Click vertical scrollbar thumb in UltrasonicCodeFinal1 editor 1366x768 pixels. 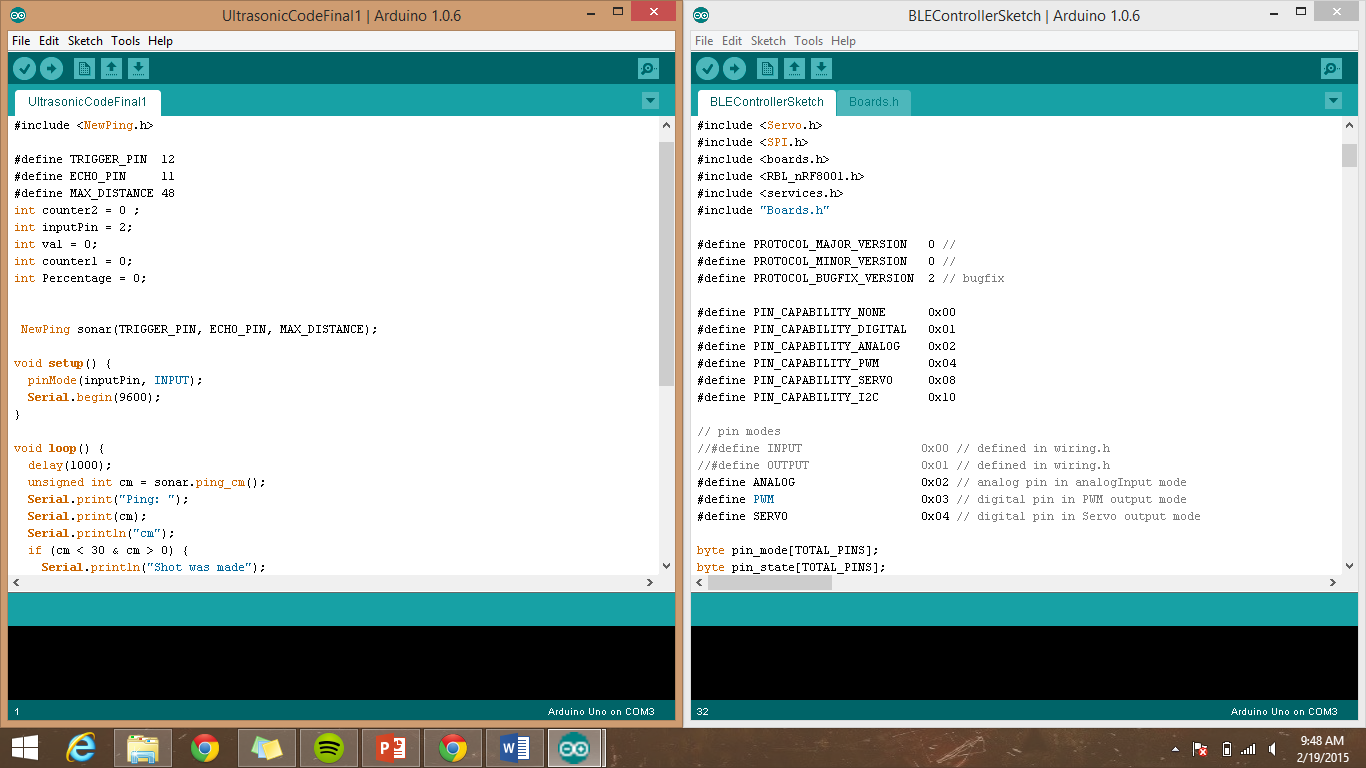tap(667, 263)
